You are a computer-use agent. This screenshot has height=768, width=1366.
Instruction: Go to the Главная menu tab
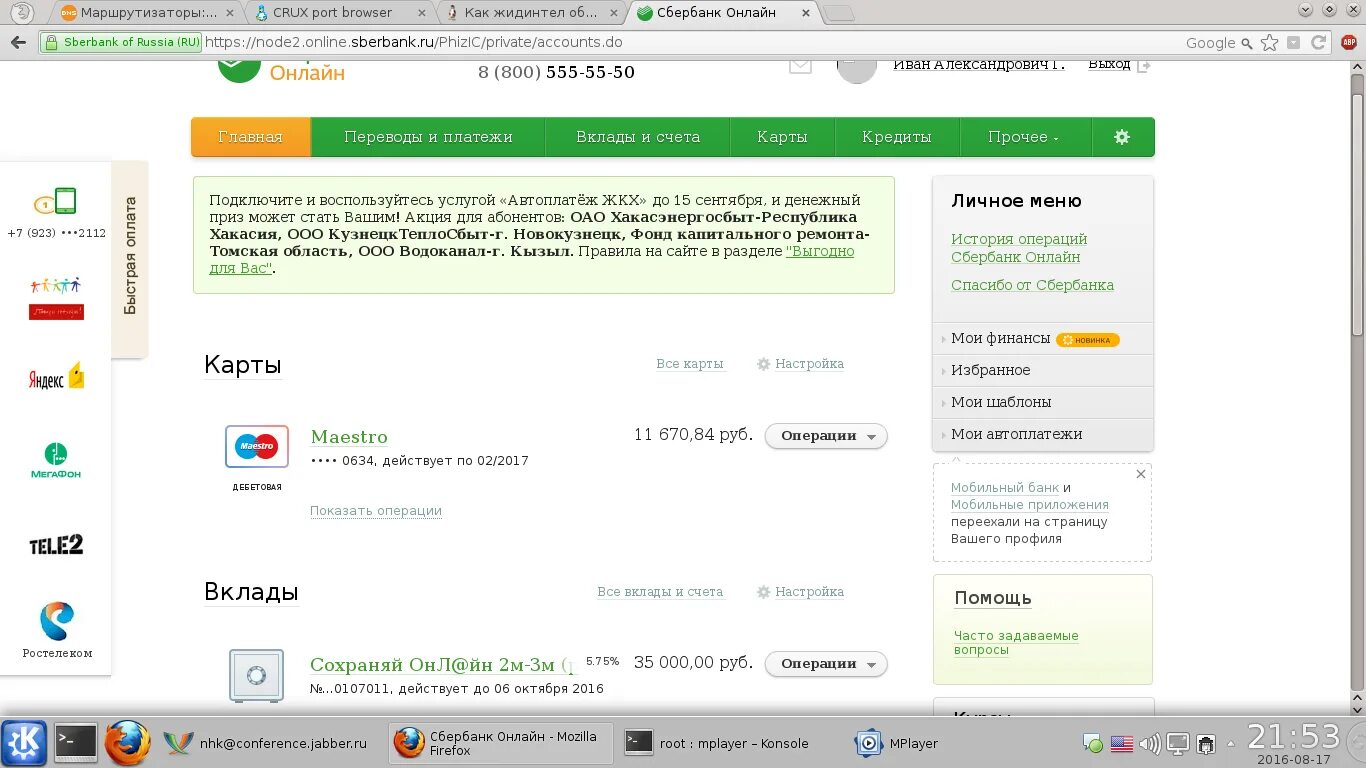tap(251, 137)
